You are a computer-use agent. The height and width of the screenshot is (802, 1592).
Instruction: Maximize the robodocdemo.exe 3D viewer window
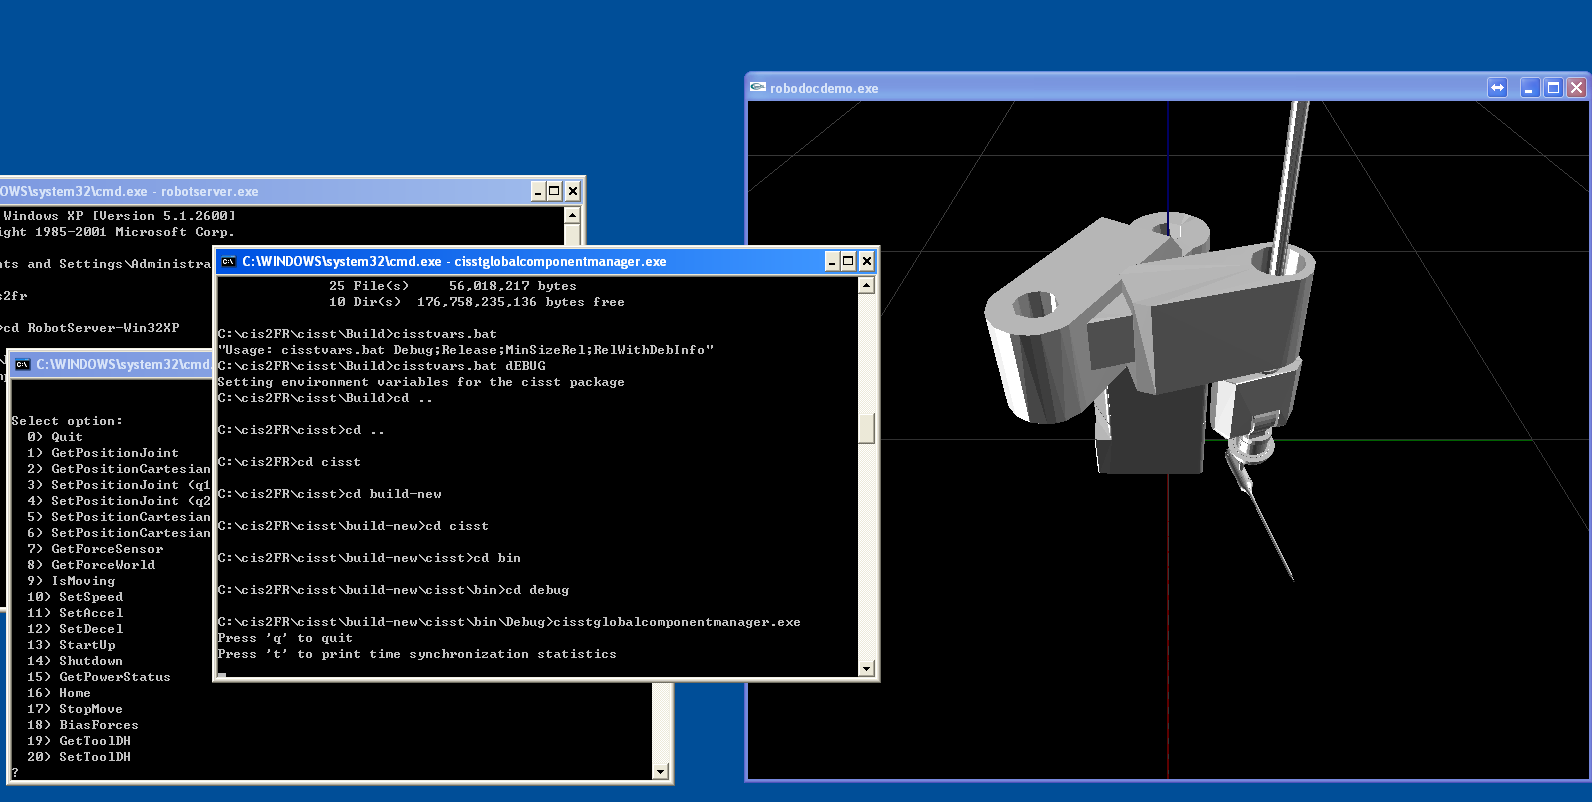coord(1553,88)
